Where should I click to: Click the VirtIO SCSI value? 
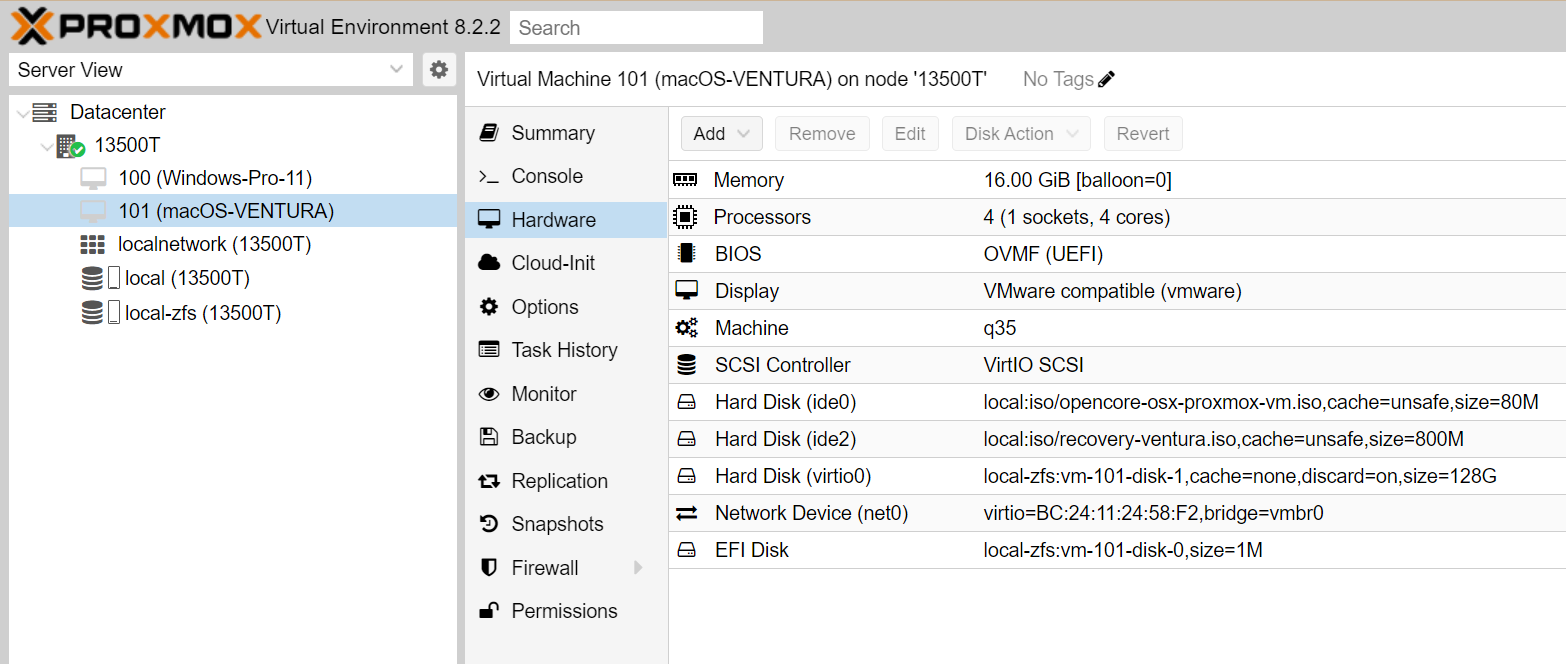pos(1034,365)
